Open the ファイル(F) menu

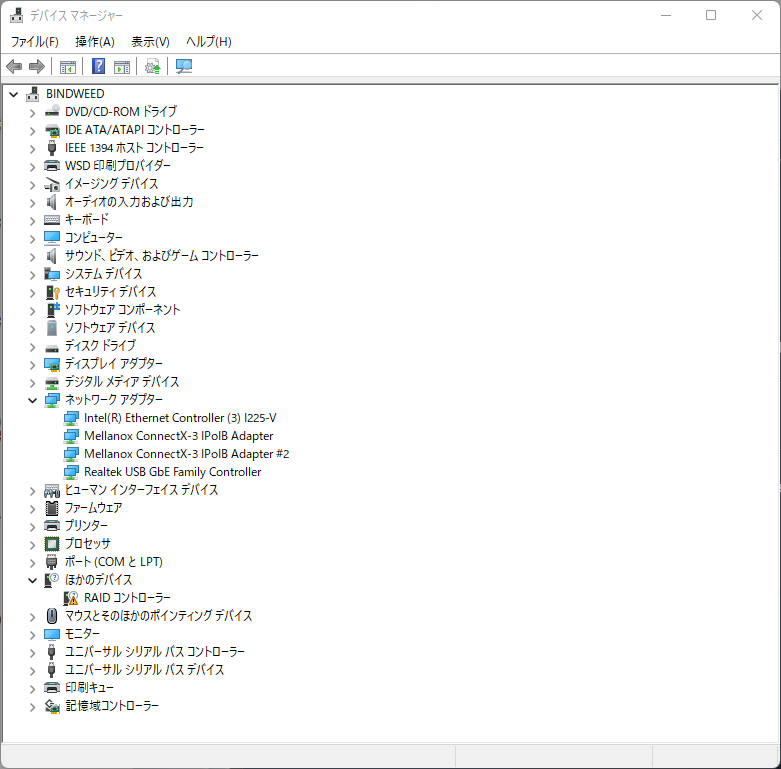35,42
